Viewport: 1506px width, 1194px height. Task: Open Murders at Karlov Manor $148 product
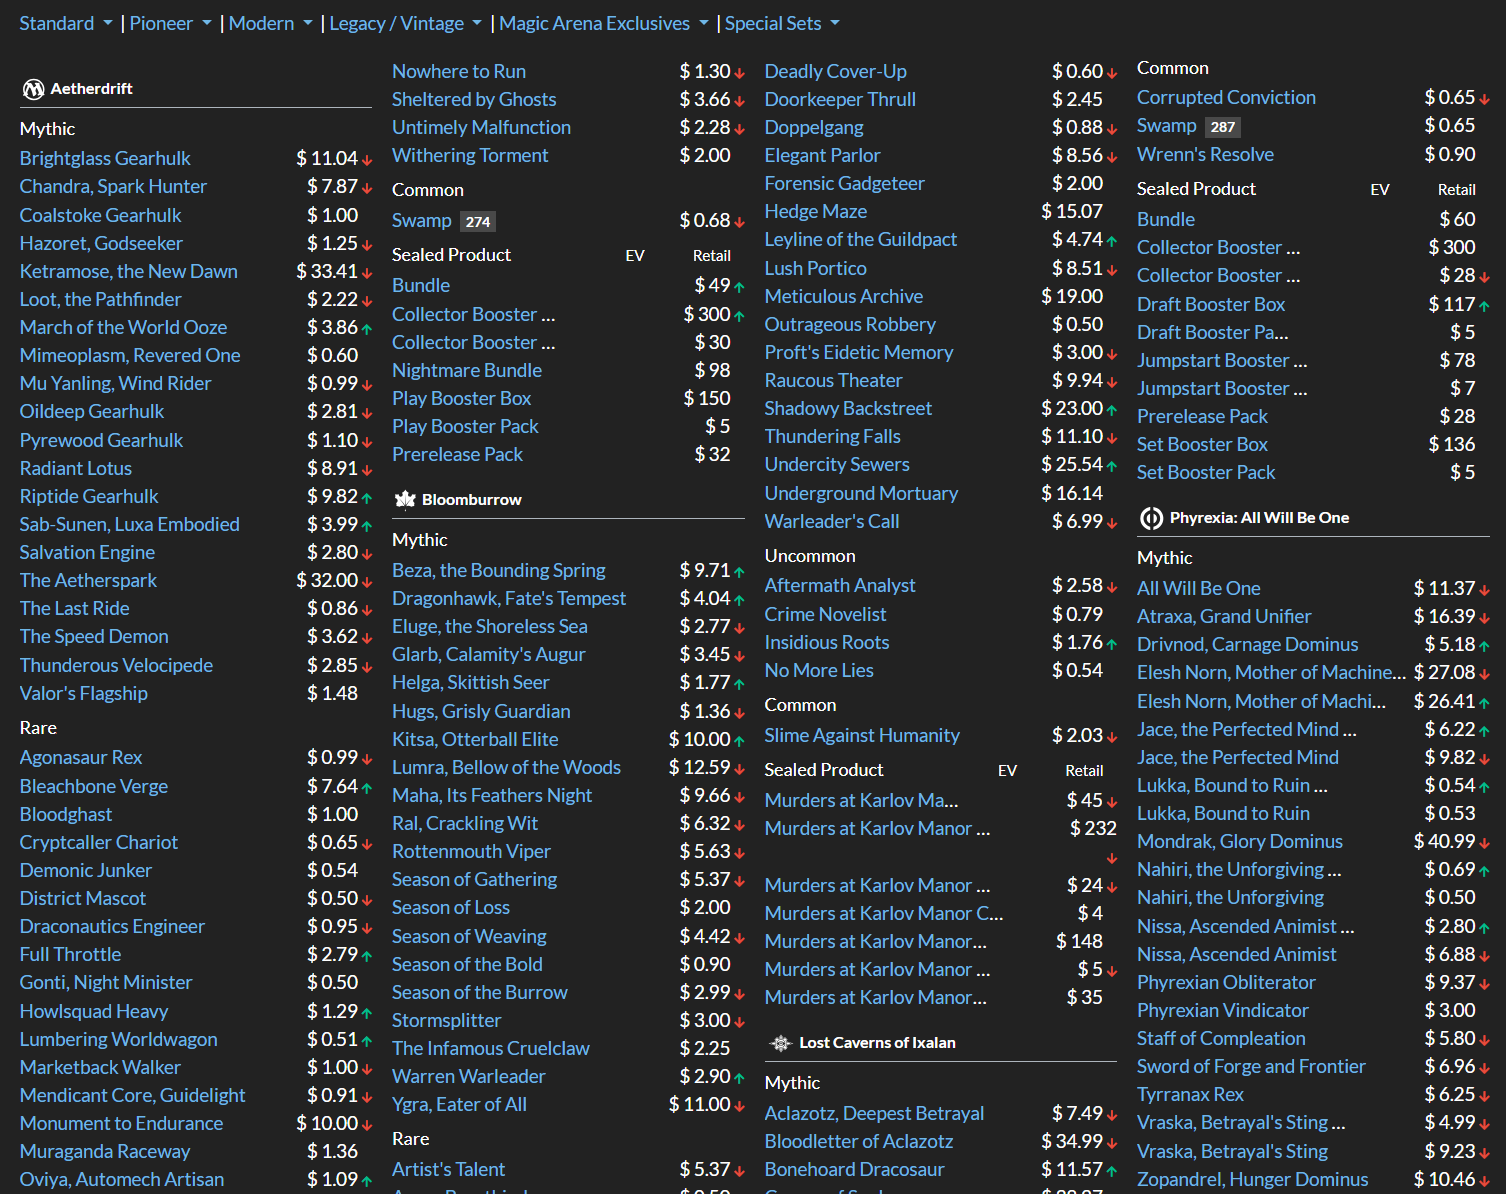pyautogui.click(x=875, y=941)
